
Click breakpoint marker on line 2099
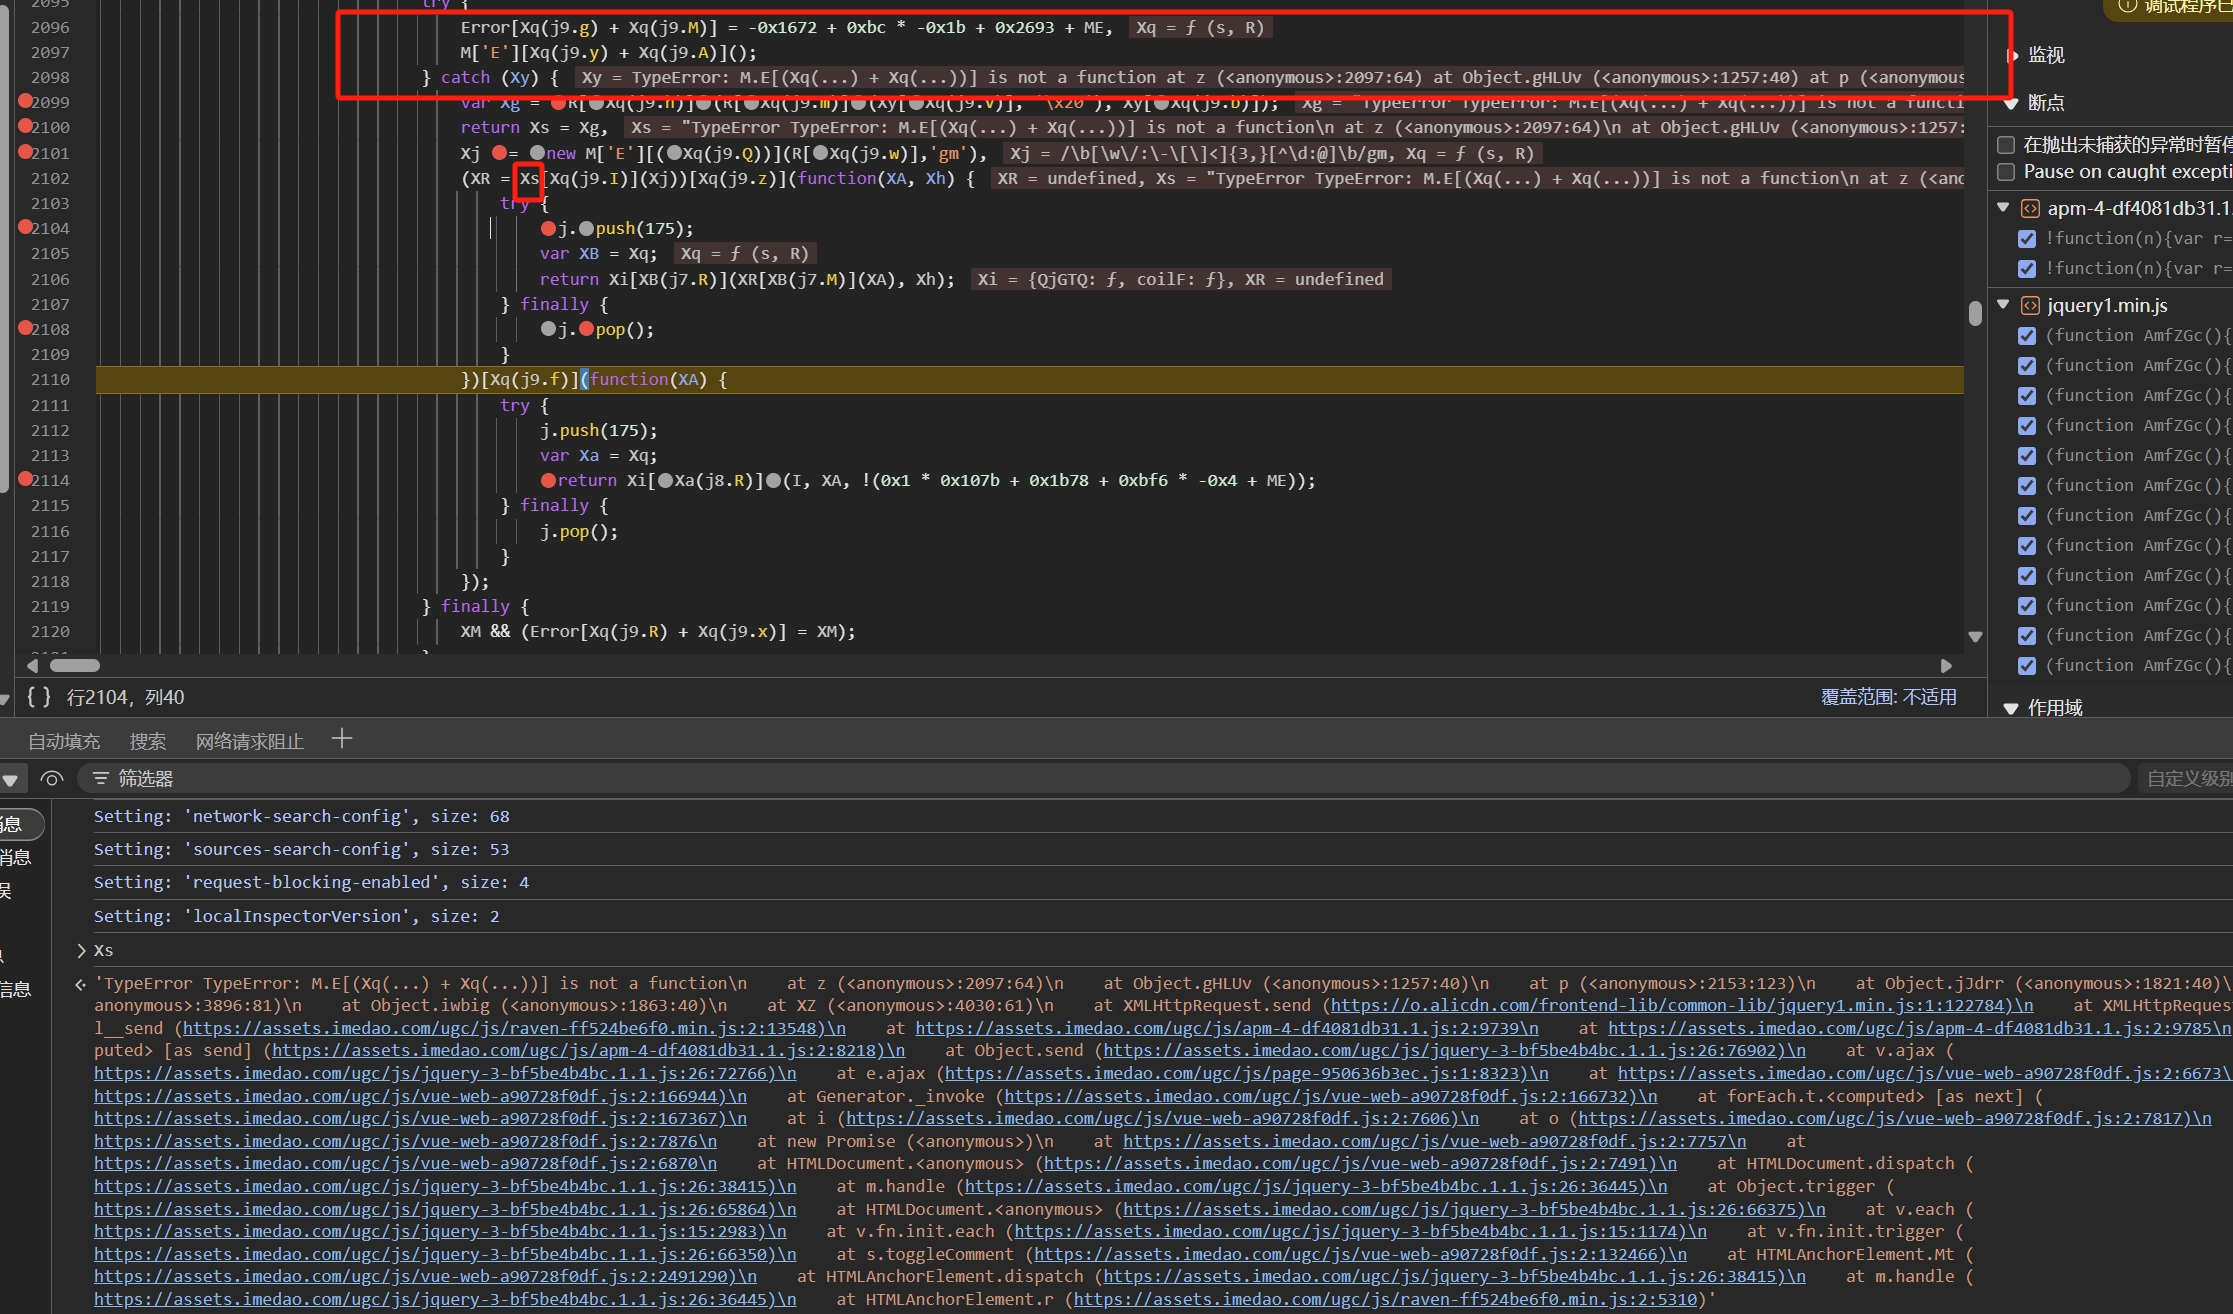26,101
